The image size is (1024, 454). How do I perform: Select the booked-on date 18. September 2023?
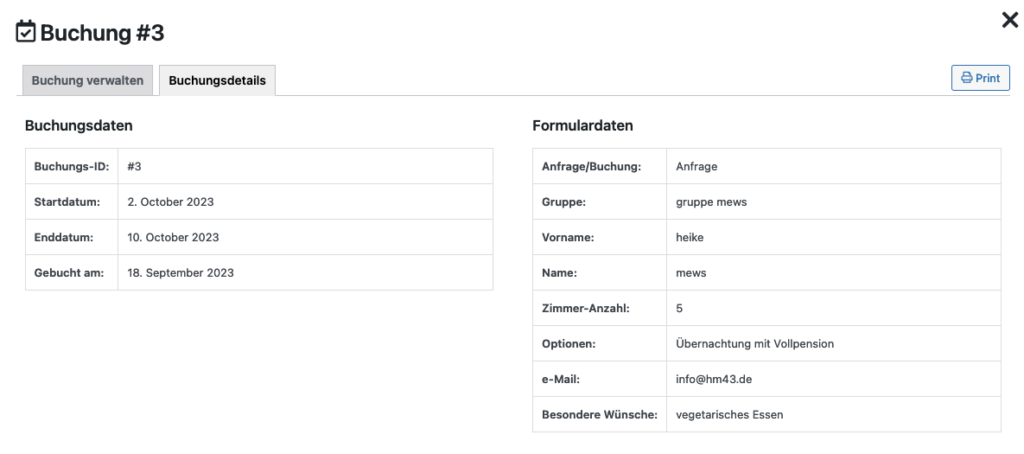coord(181,272)
